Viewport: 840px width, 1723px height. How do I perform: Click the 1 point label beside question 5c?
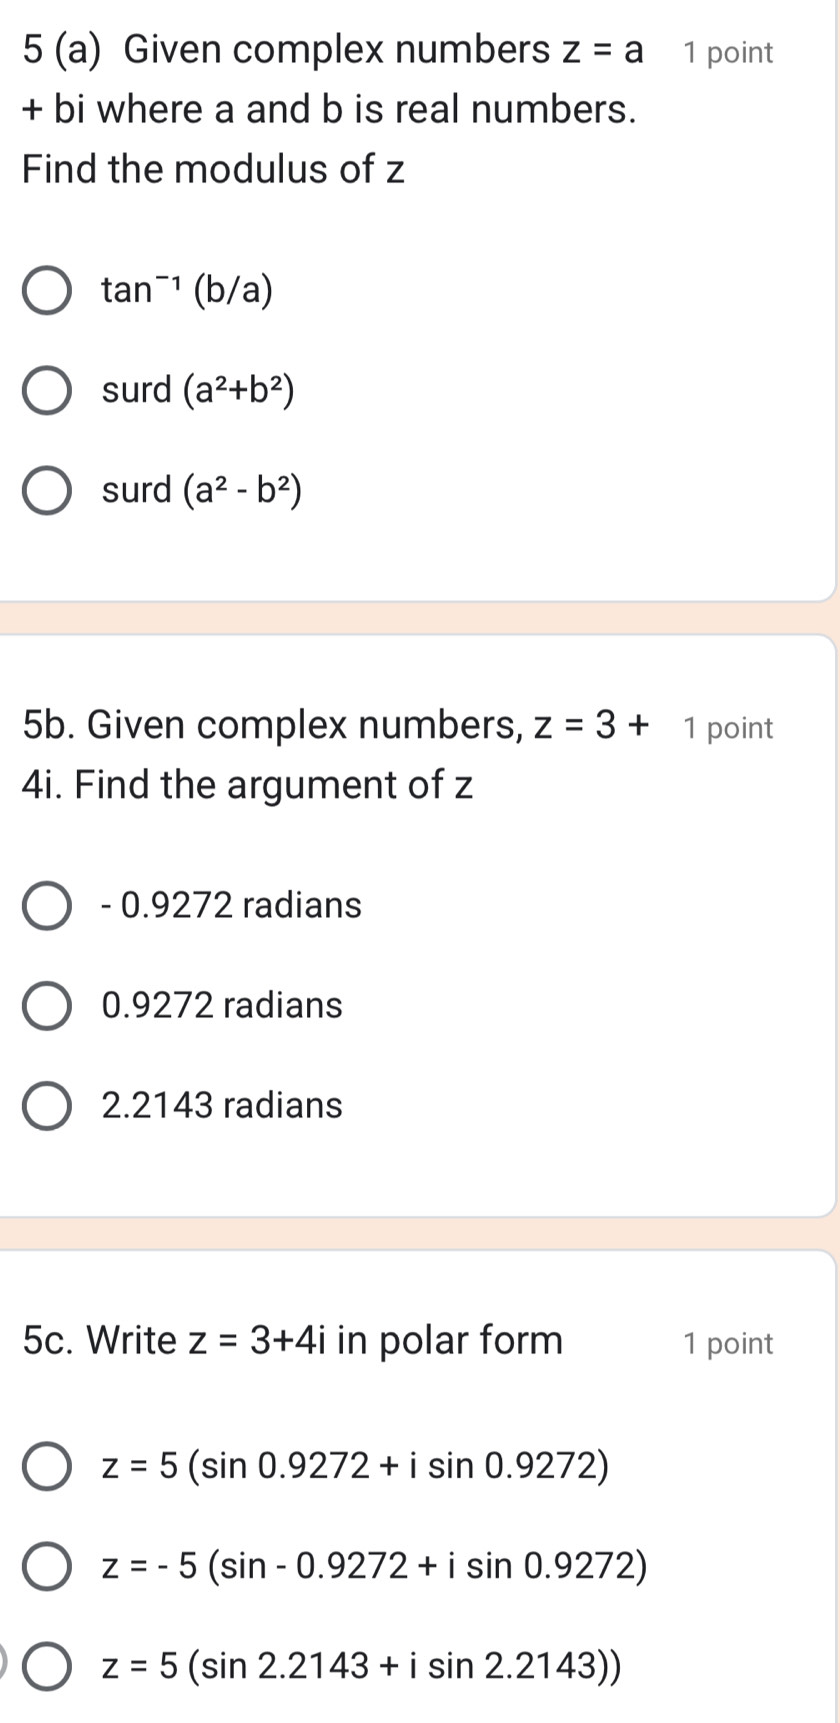click(x=728, y=1343)
